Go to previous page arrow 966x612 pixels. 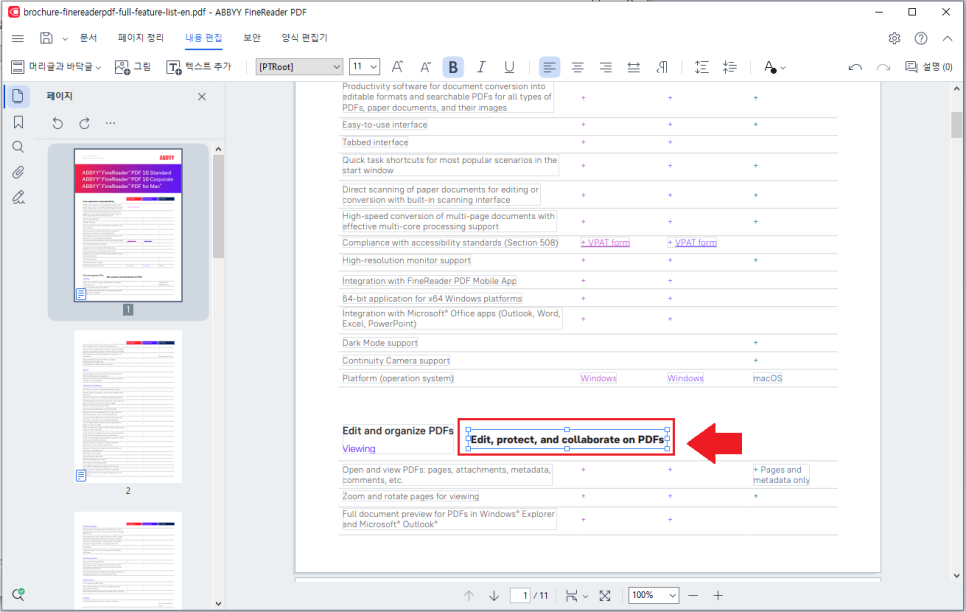[x=469, y=595]
